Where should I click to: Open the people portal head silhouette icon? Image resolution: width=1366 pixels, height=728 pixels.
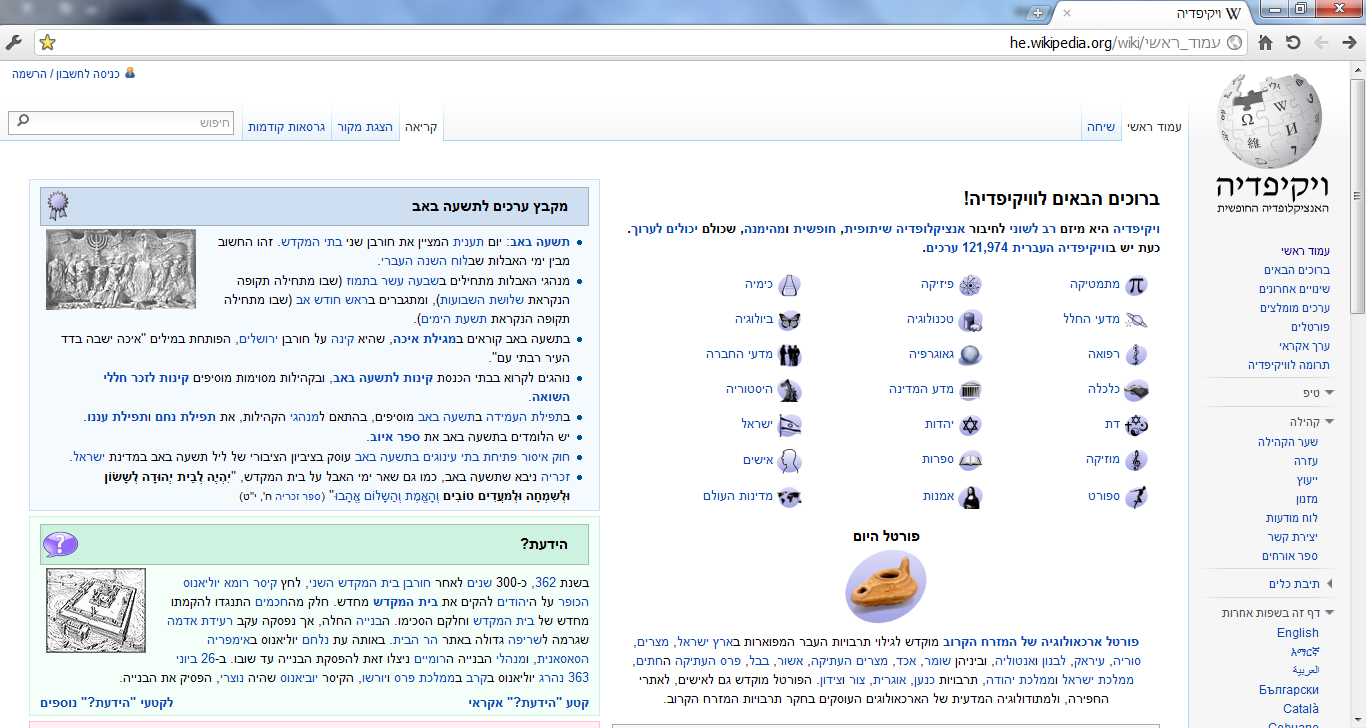coord(790,460)
